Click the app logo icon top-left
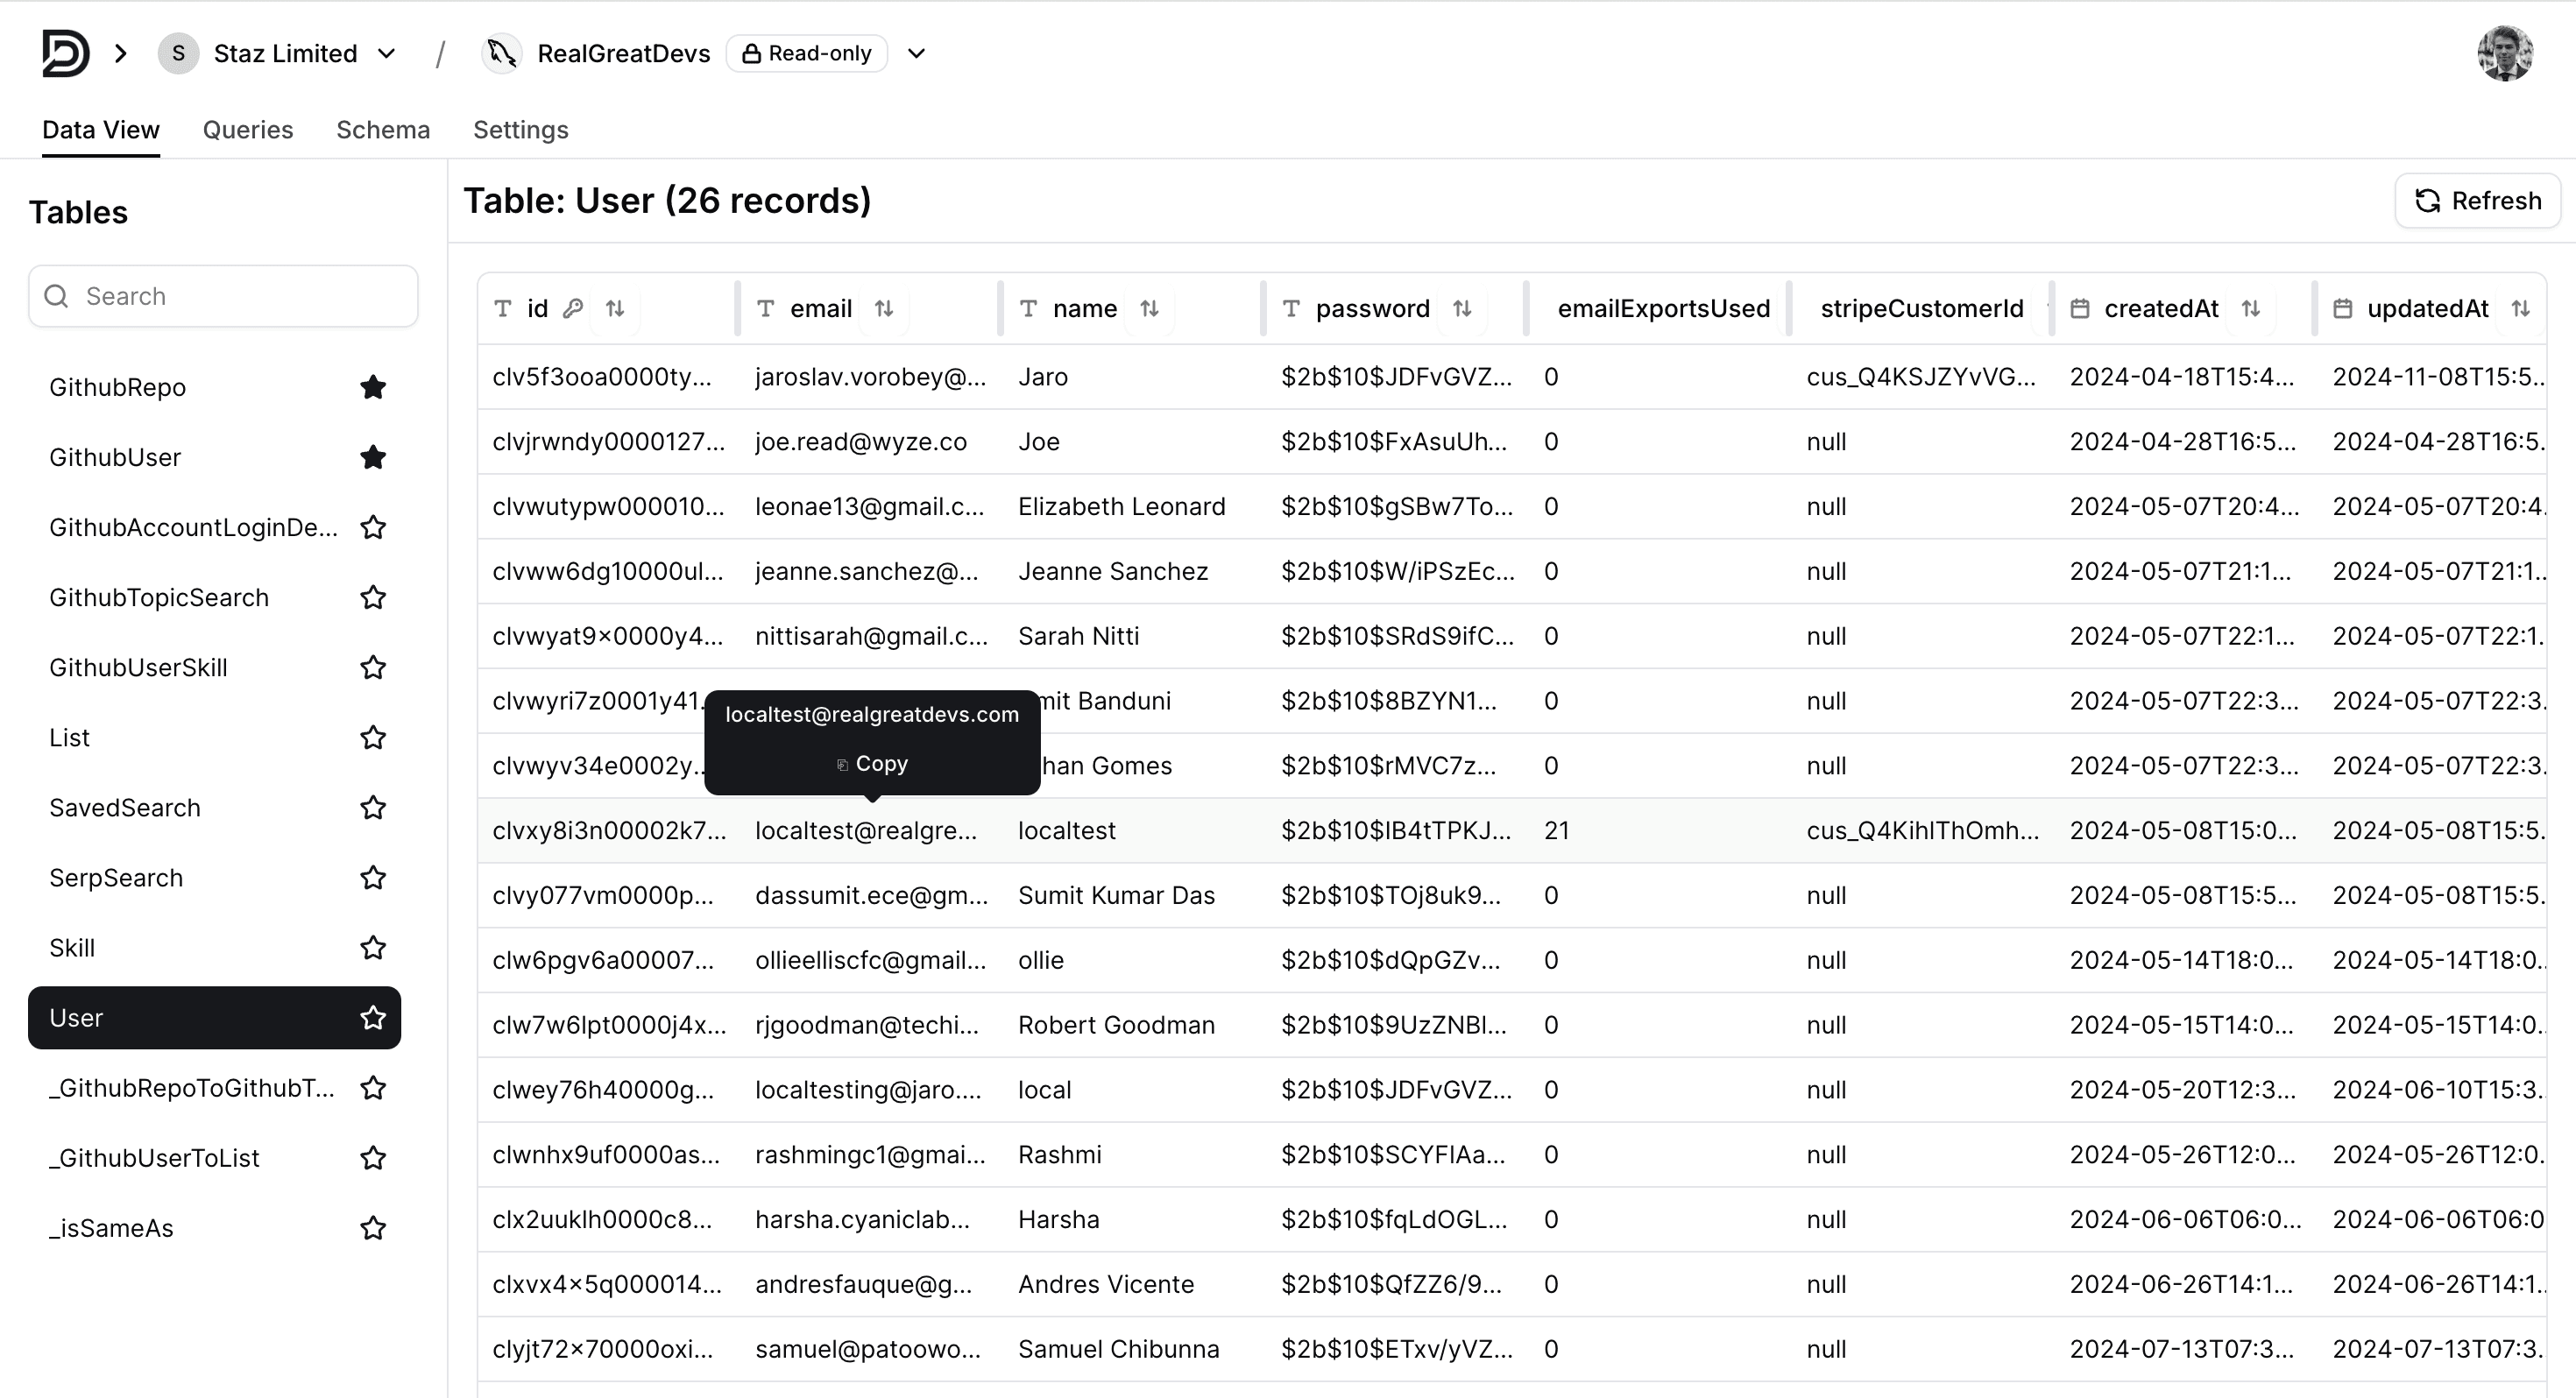This screenshot has height=1398, width=2576. [65, 53]
